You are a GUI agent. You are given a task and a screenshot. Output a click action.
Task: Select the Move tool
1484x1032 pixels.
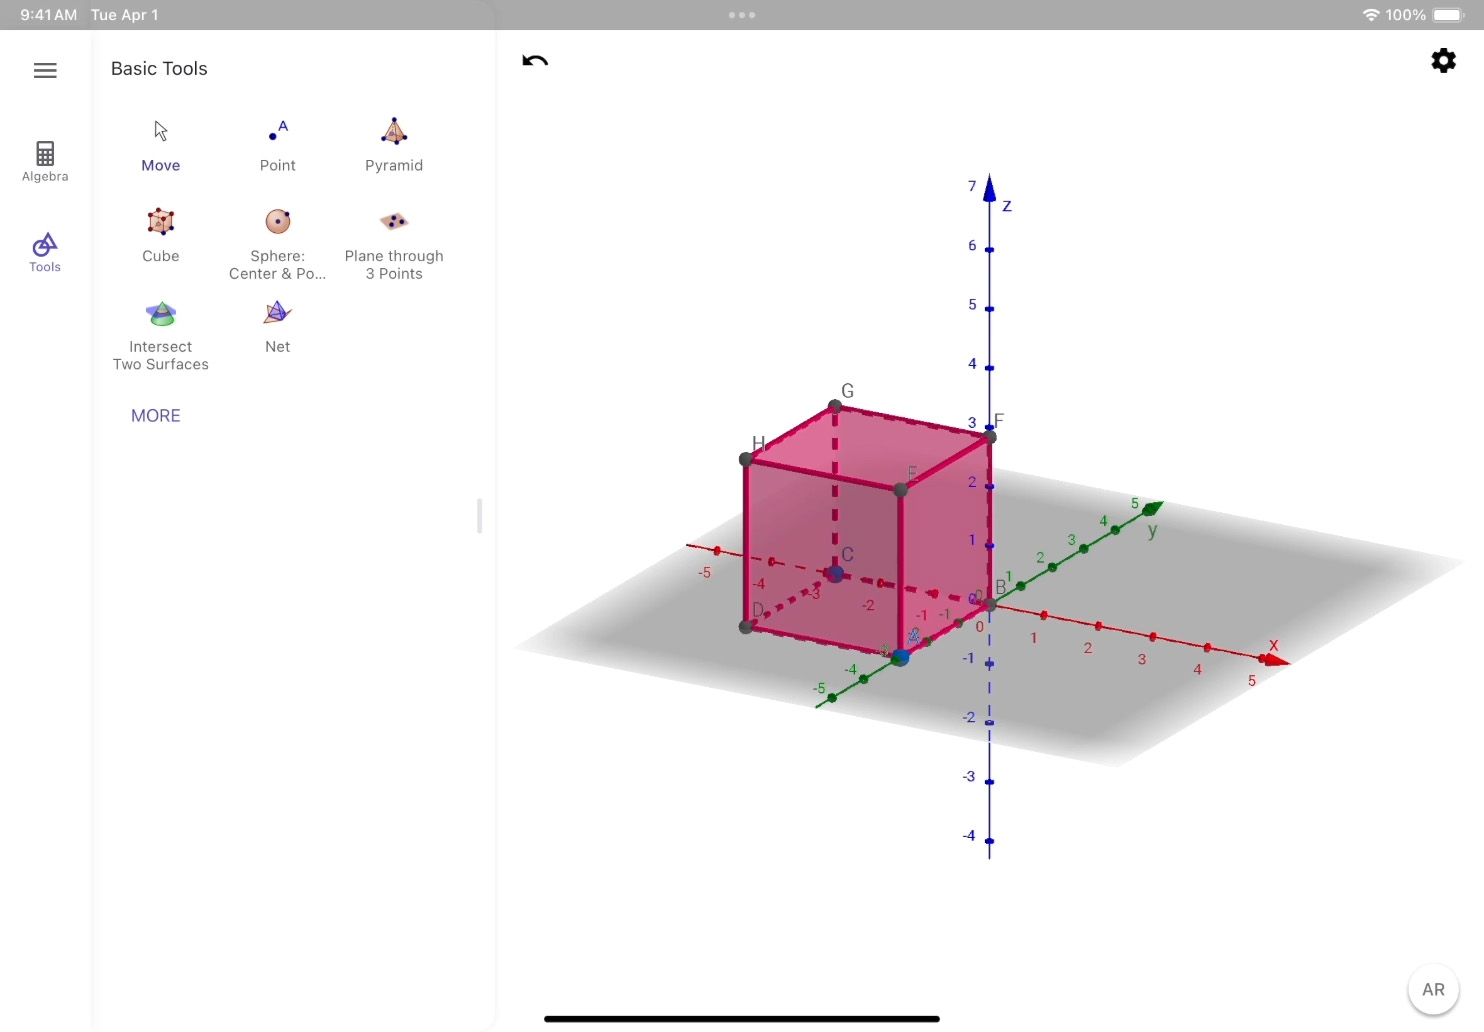(160, 145)
